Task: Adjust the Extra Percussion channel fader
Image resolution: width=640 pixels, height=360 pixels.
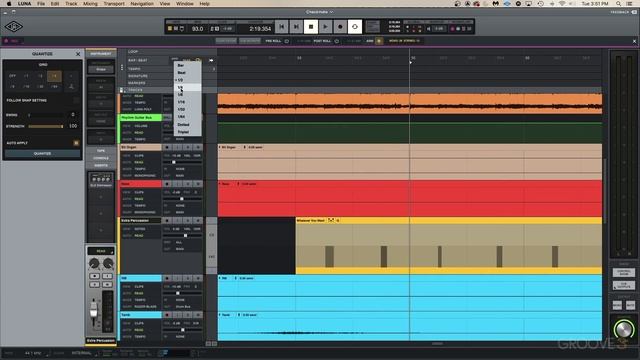Action: point(94,309)
